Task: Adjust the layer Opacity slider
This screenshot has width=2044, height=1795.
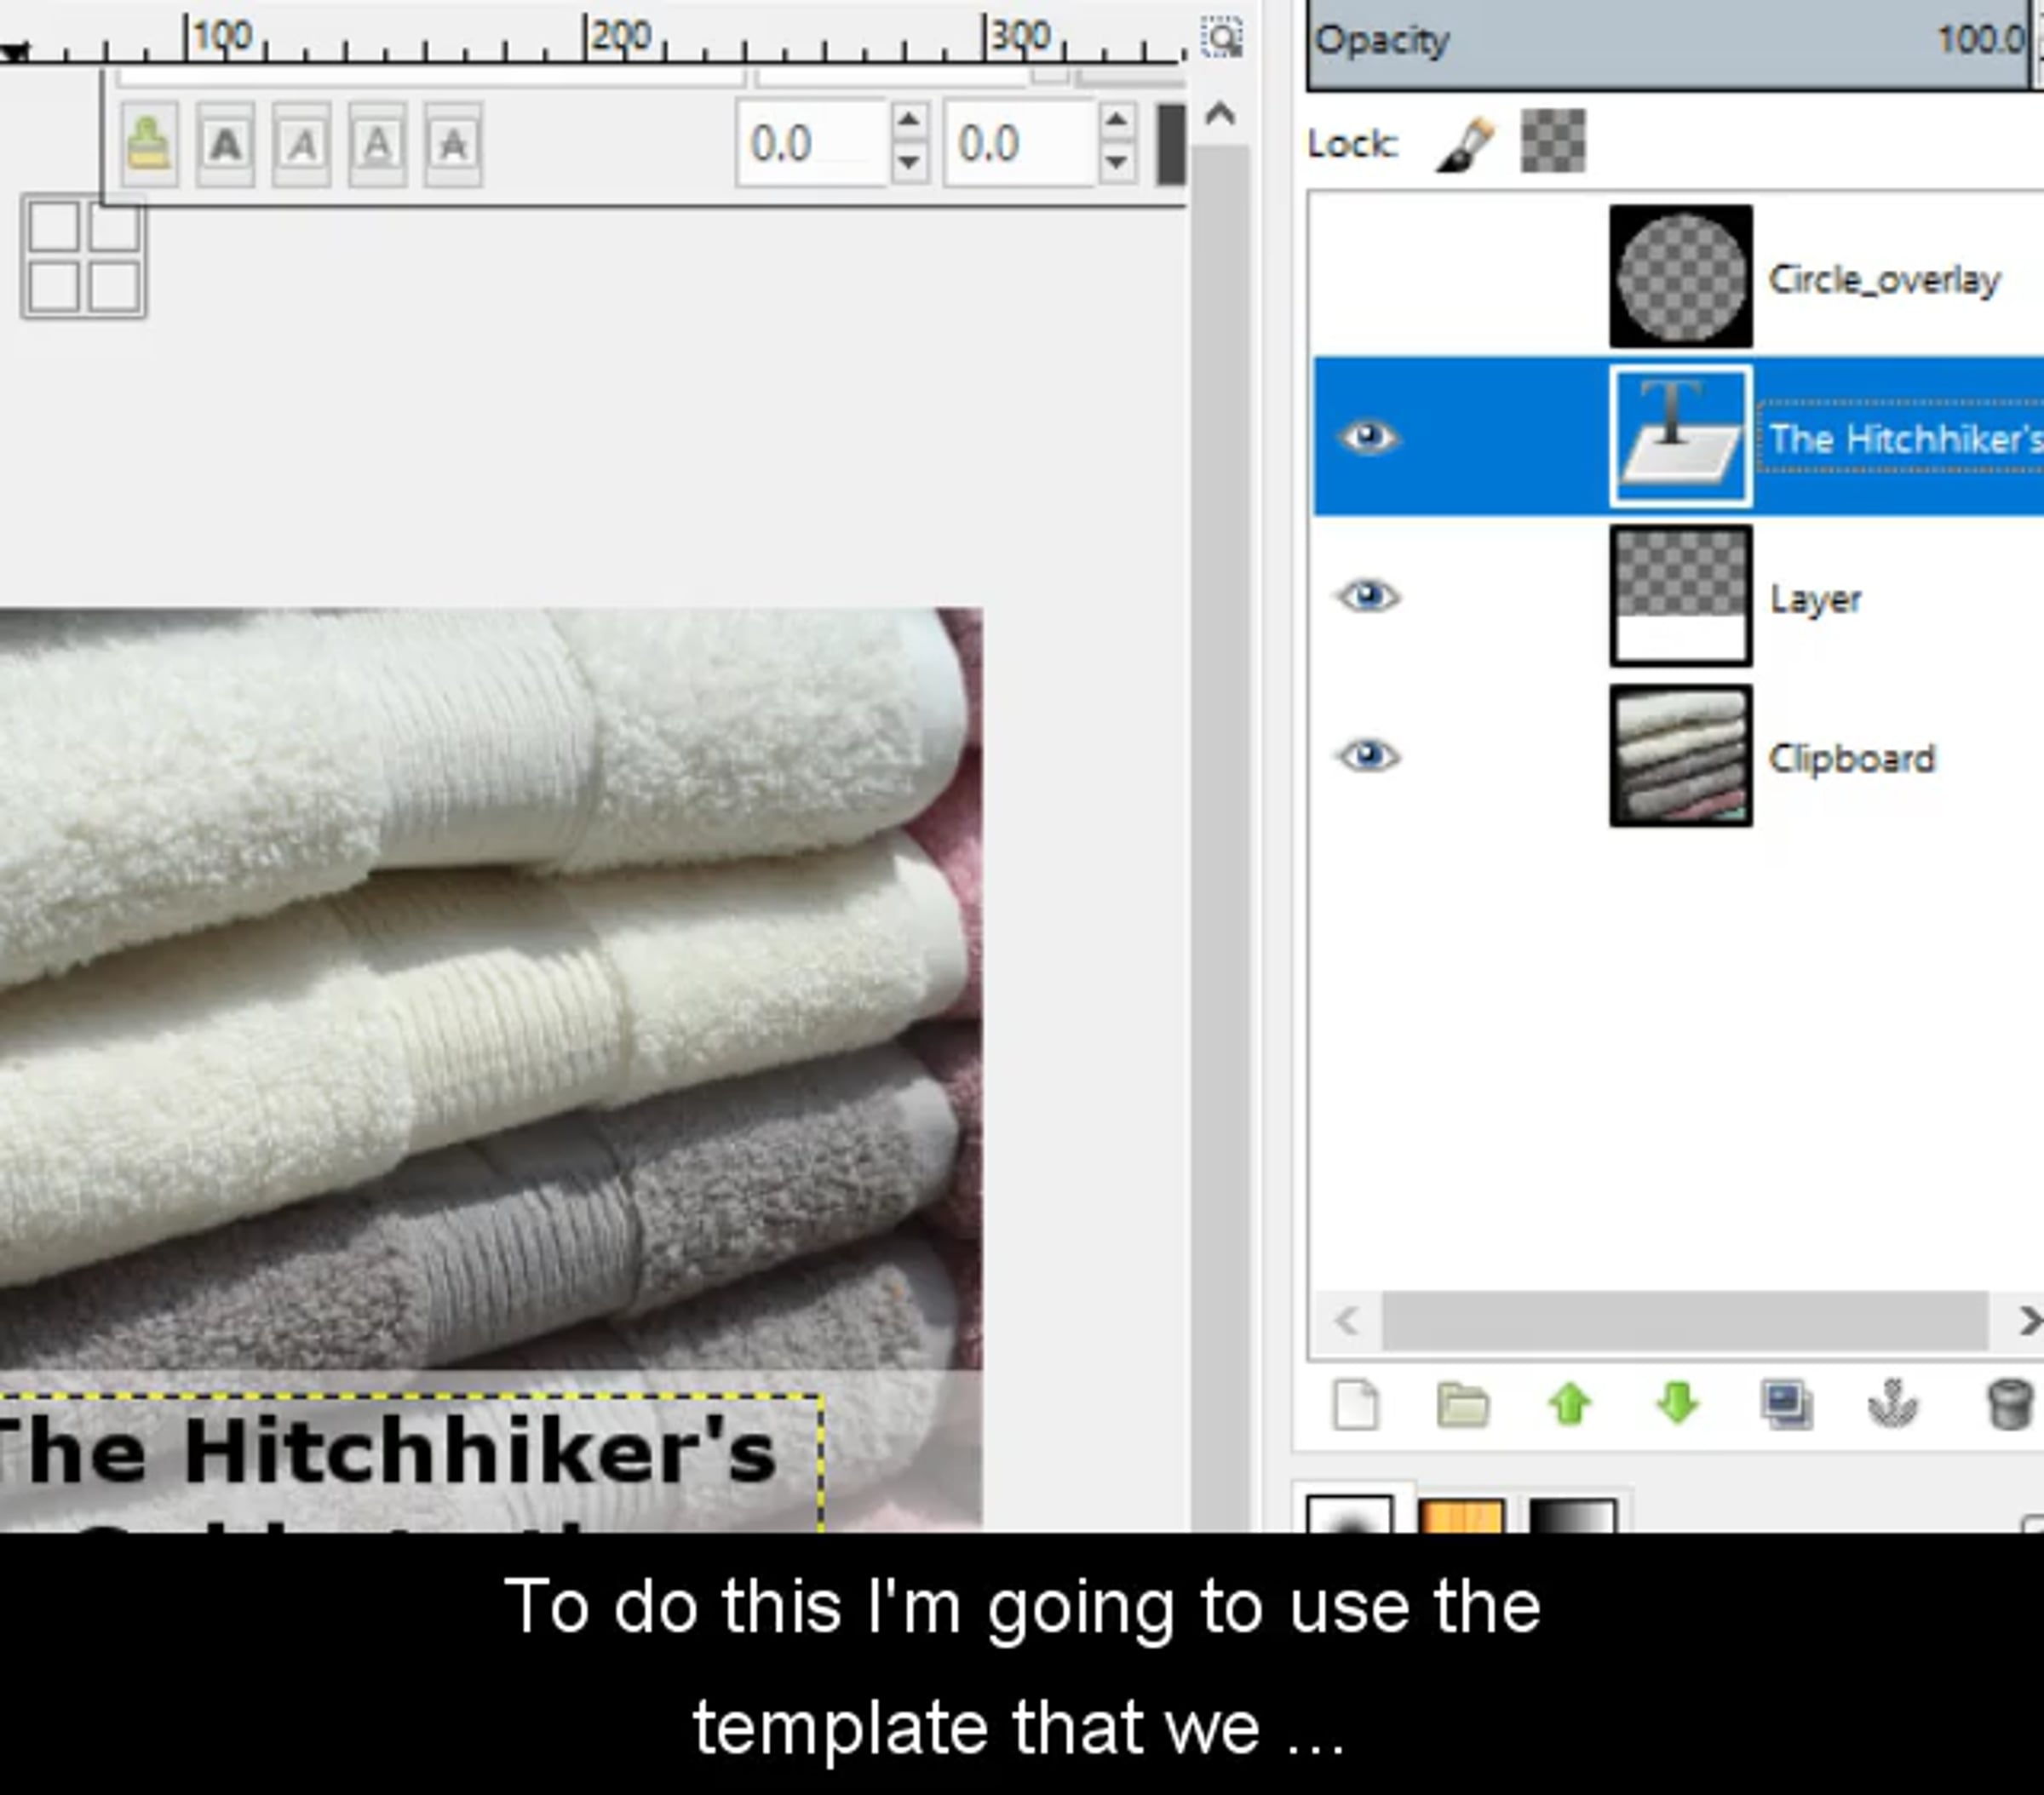Action: (1668, 42)
